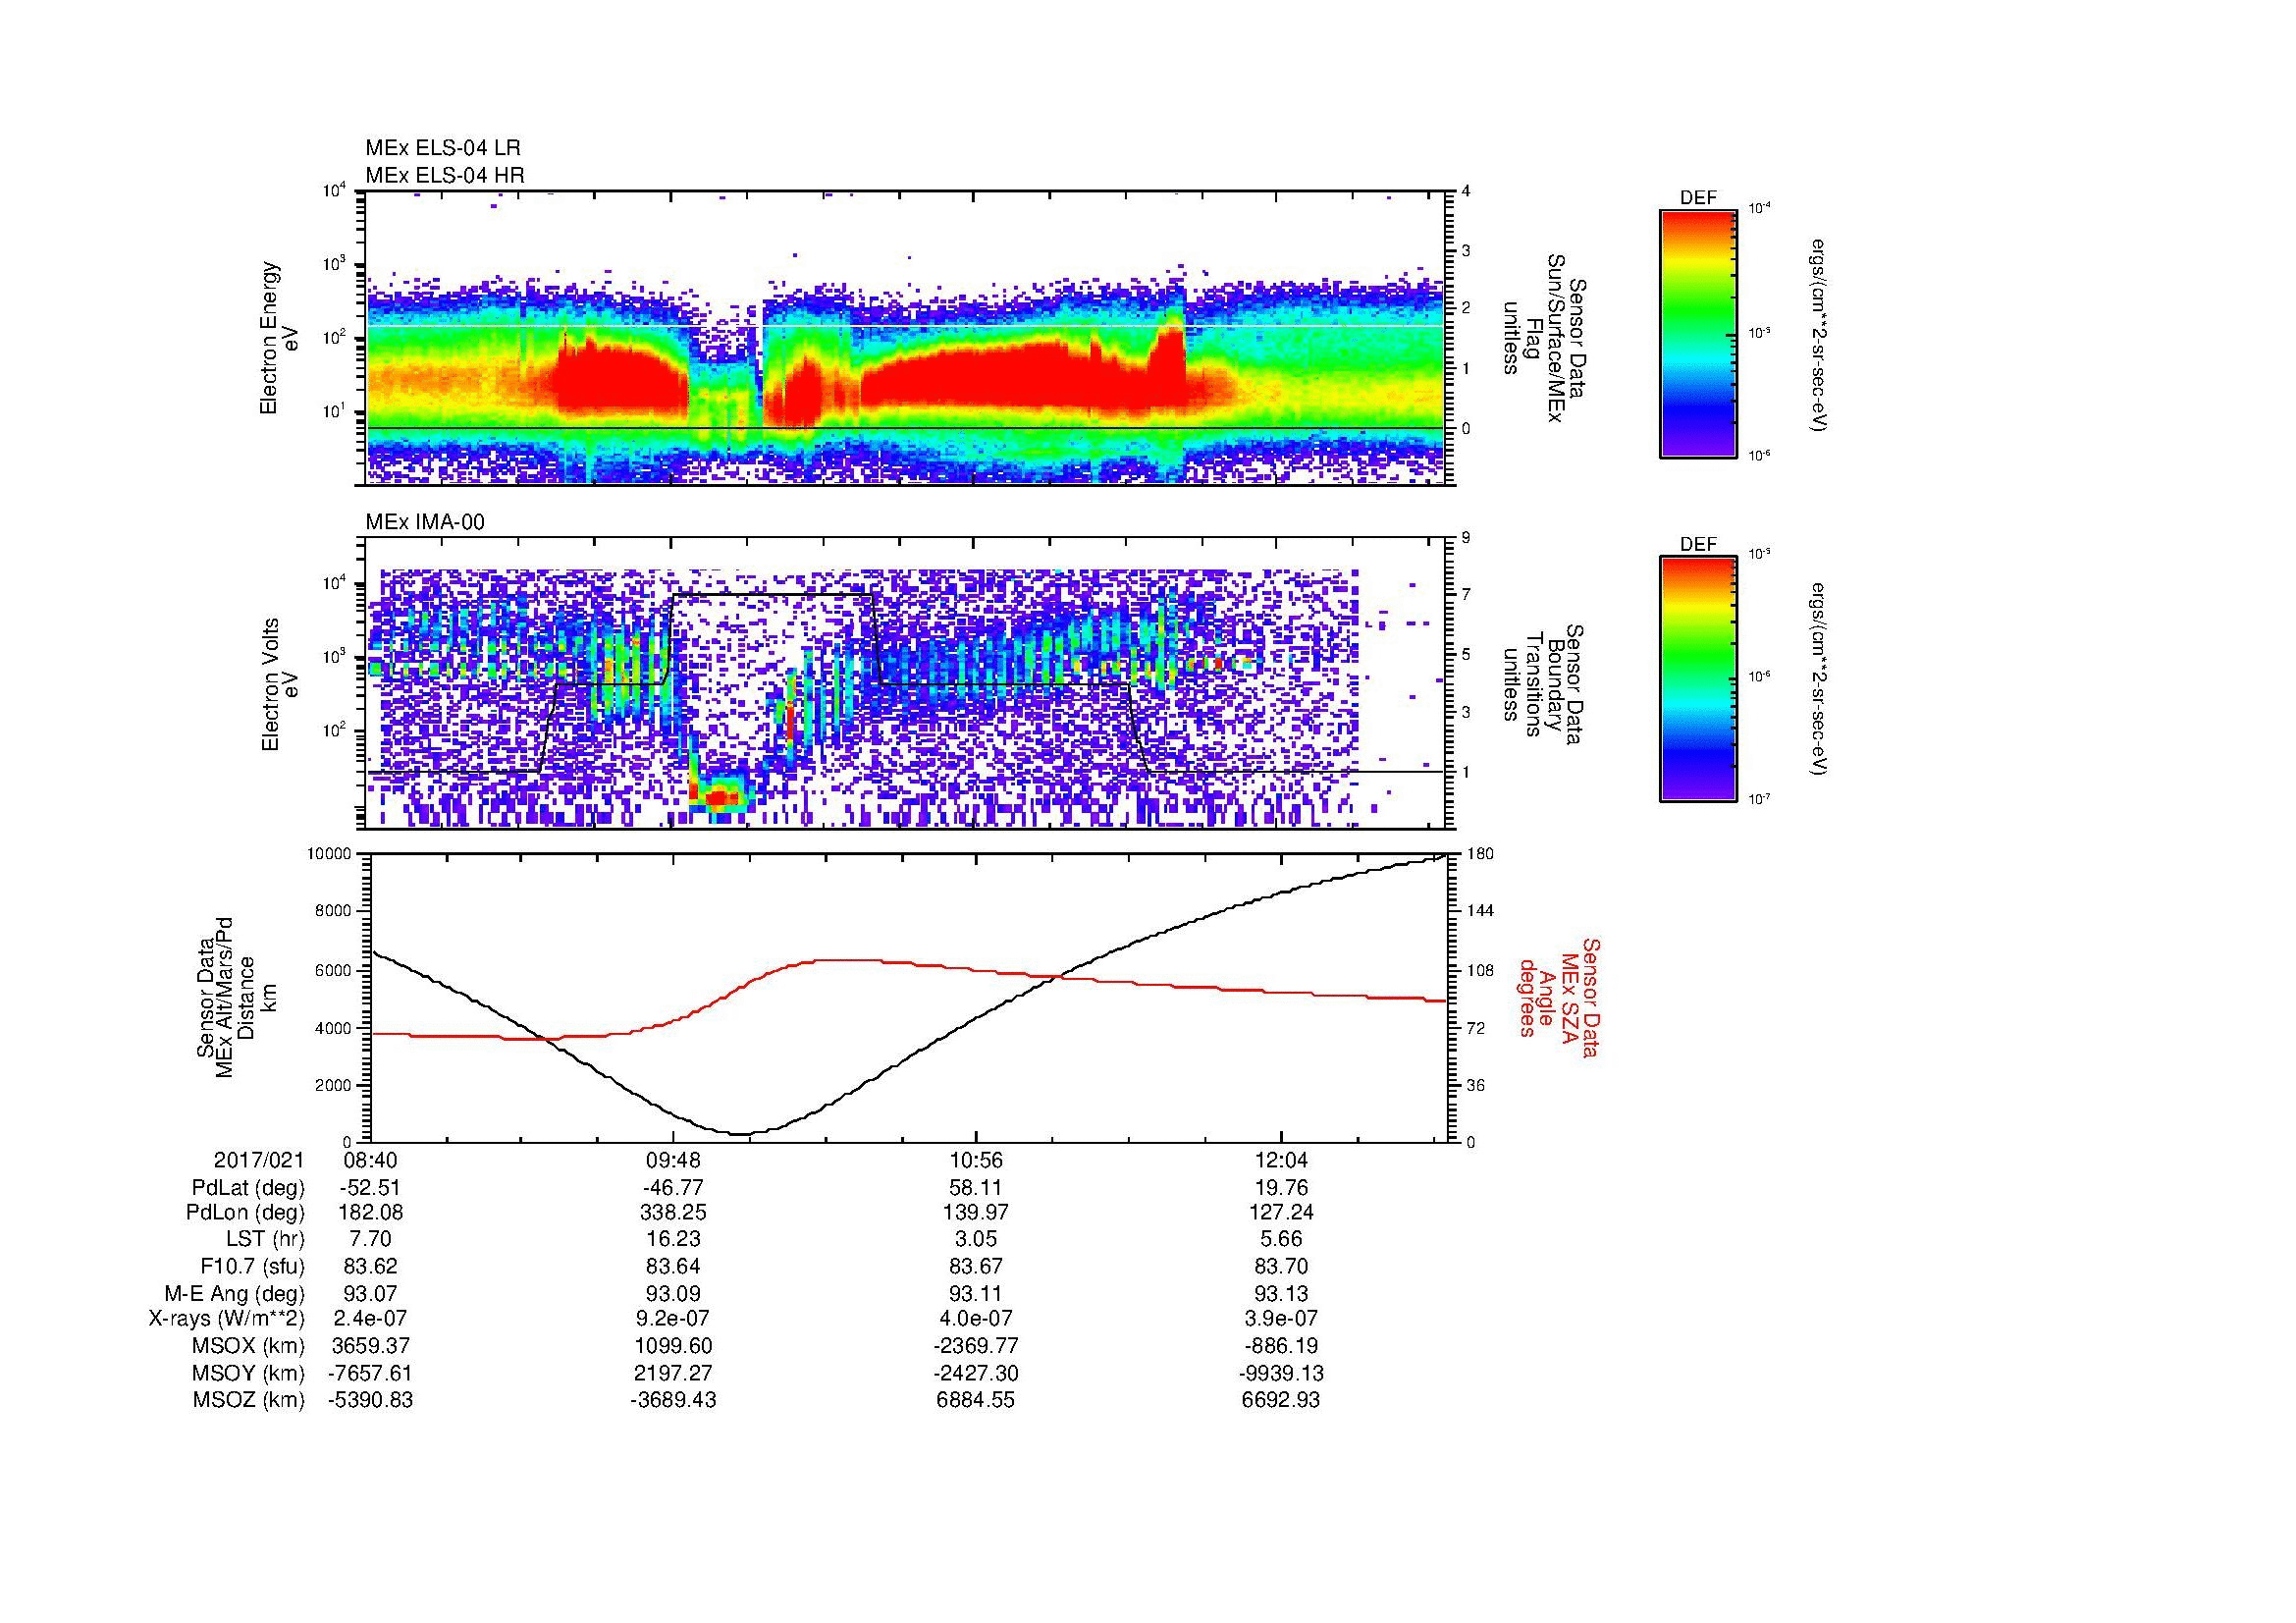Click the 'F10.7 (sfu)' row label
This screenshot has width=2296, height=1623.
[x=252, y=1267]
